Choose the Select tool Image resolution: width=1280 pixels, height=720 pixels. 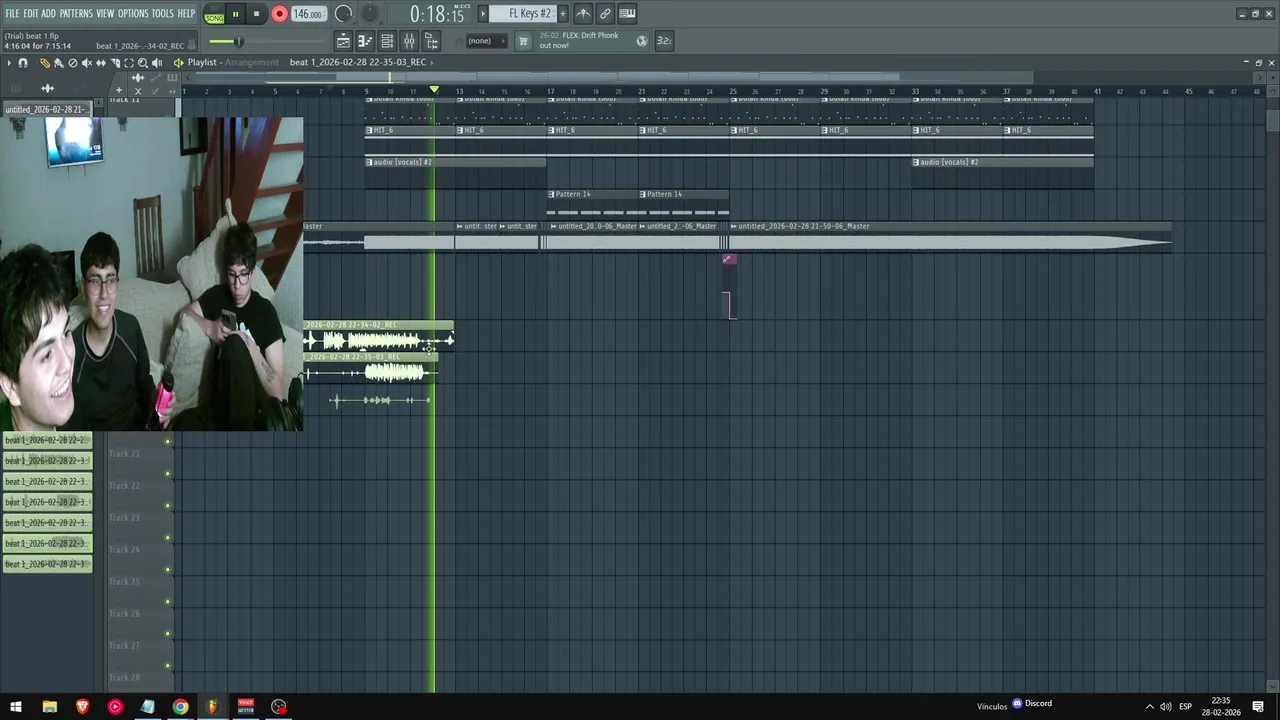(x=129, y=62)
